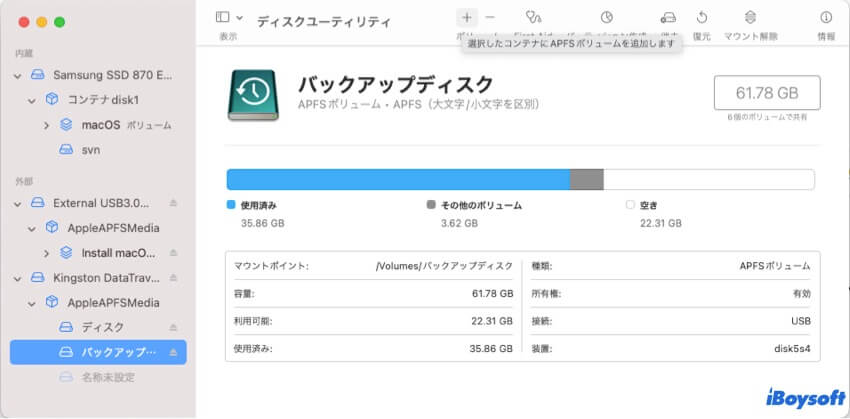
Task: Click the erase disk toolbar icon
Action: pos(668,18)
